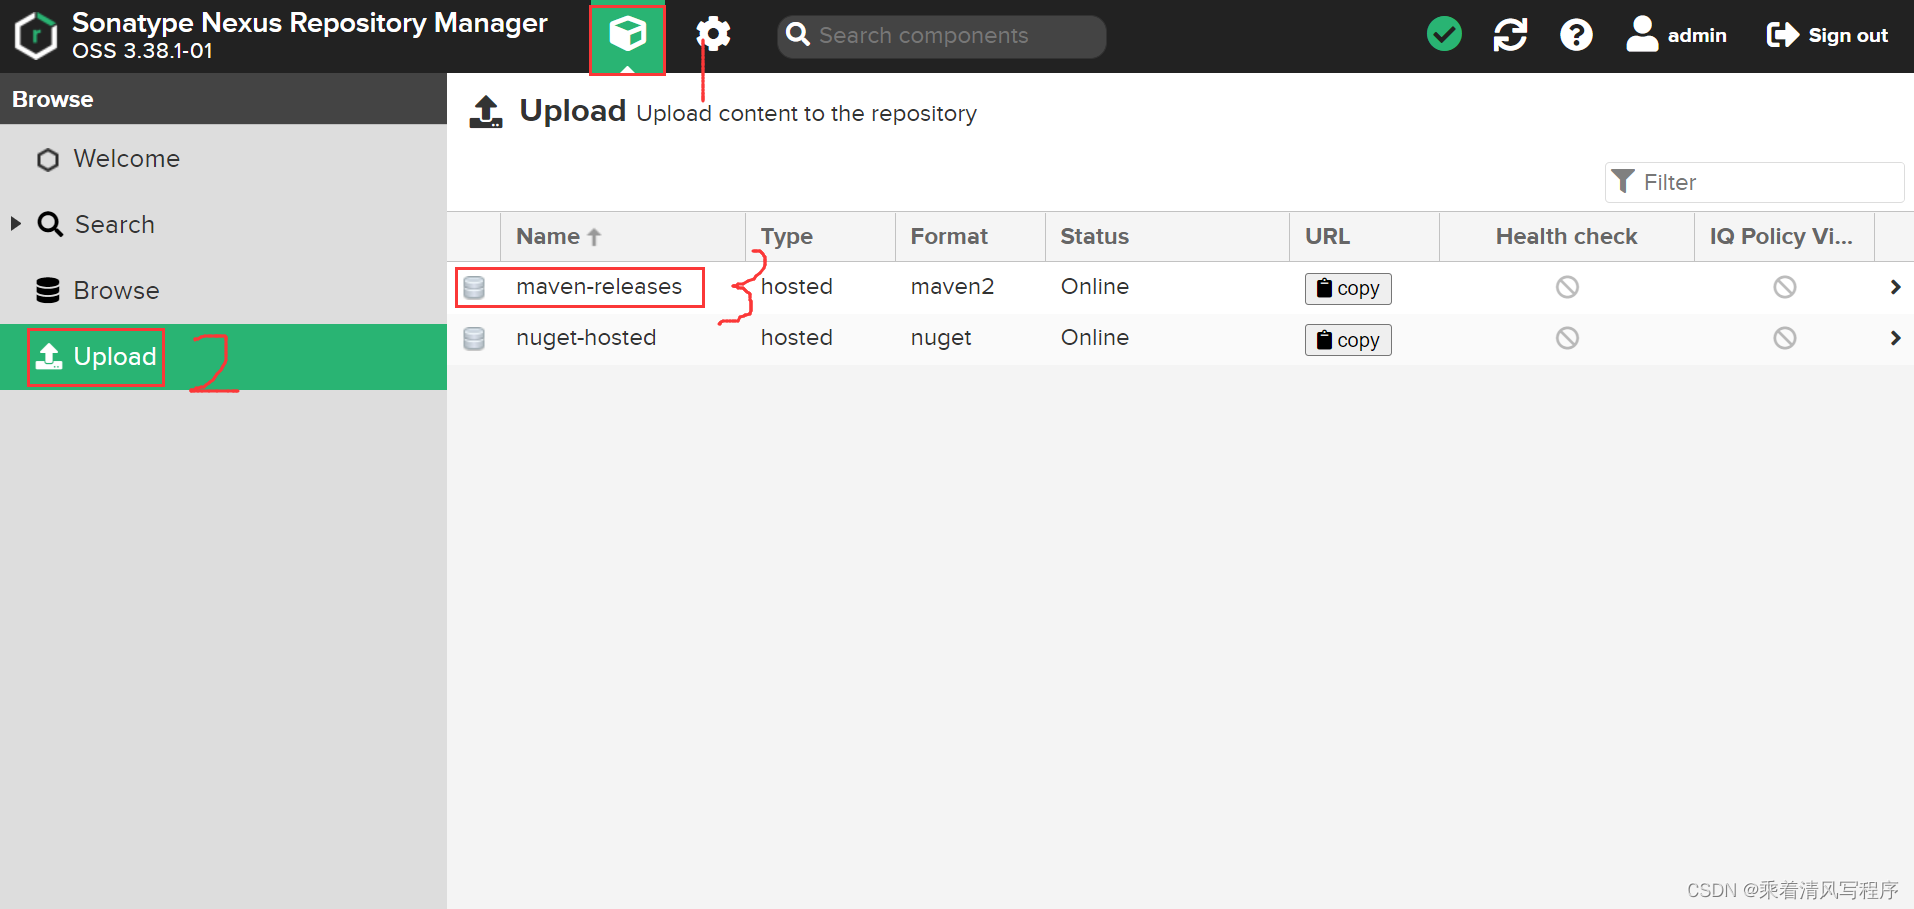Copy the nuget-hosted URL

click(x=1348, y=340)
